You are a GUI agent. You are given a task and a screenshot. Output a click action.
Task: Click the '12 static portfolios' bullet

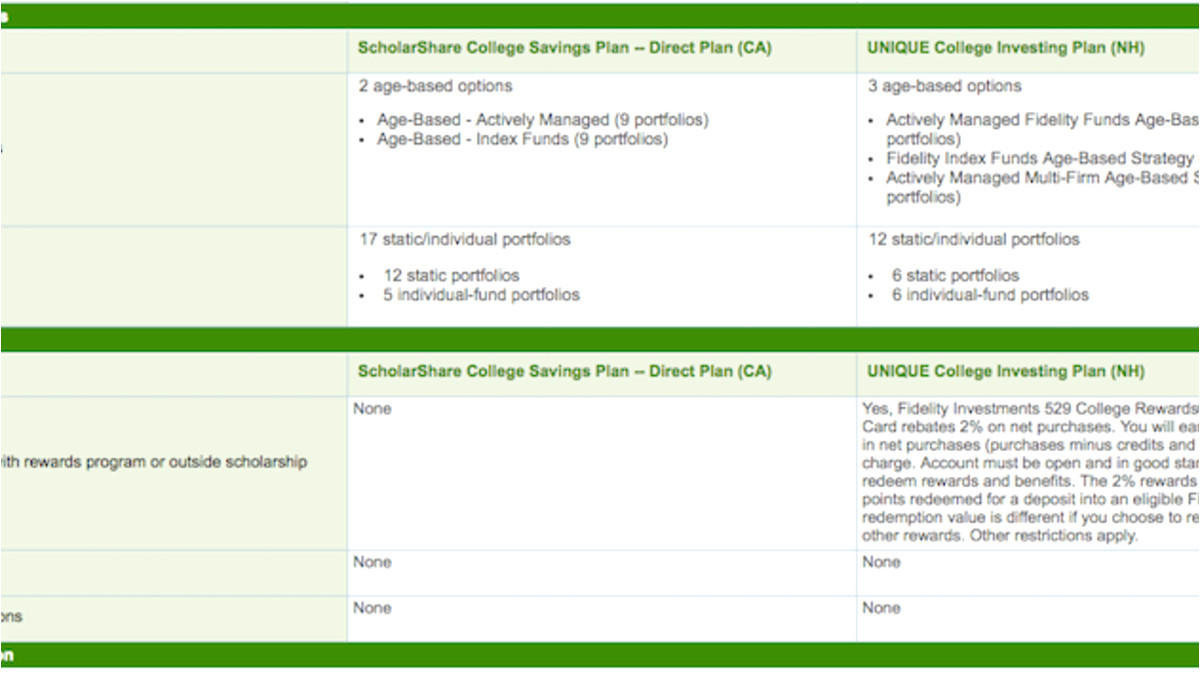pos(451,275)
